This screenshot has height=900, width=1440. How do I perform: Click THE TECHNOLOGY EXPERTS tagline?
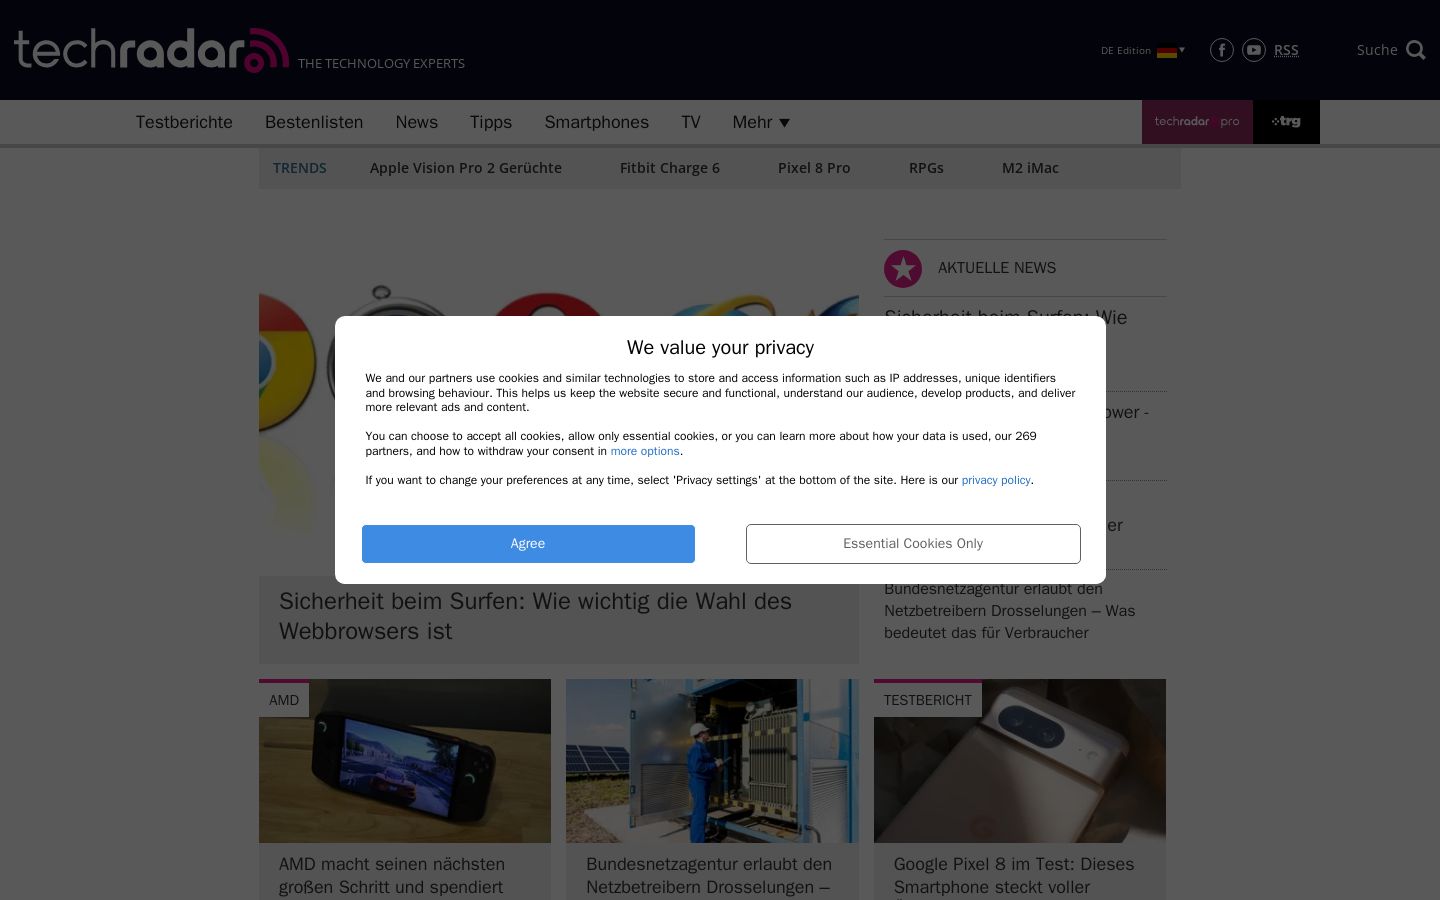click(381, 63)
